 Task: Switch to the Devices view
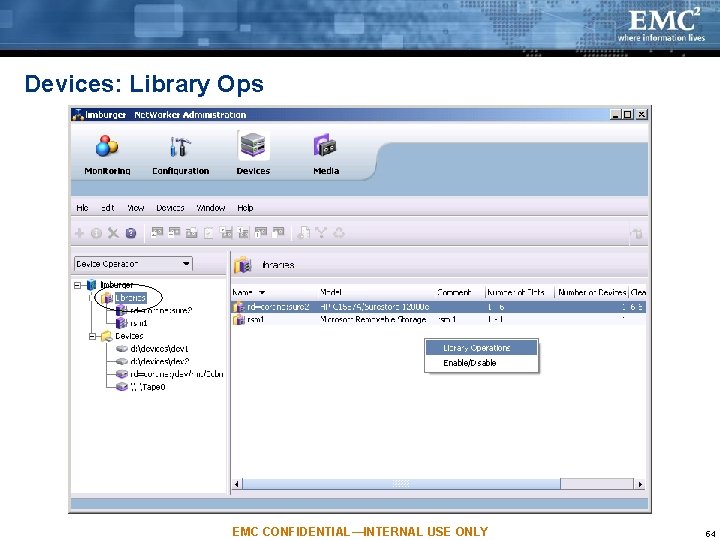[253, 155]
